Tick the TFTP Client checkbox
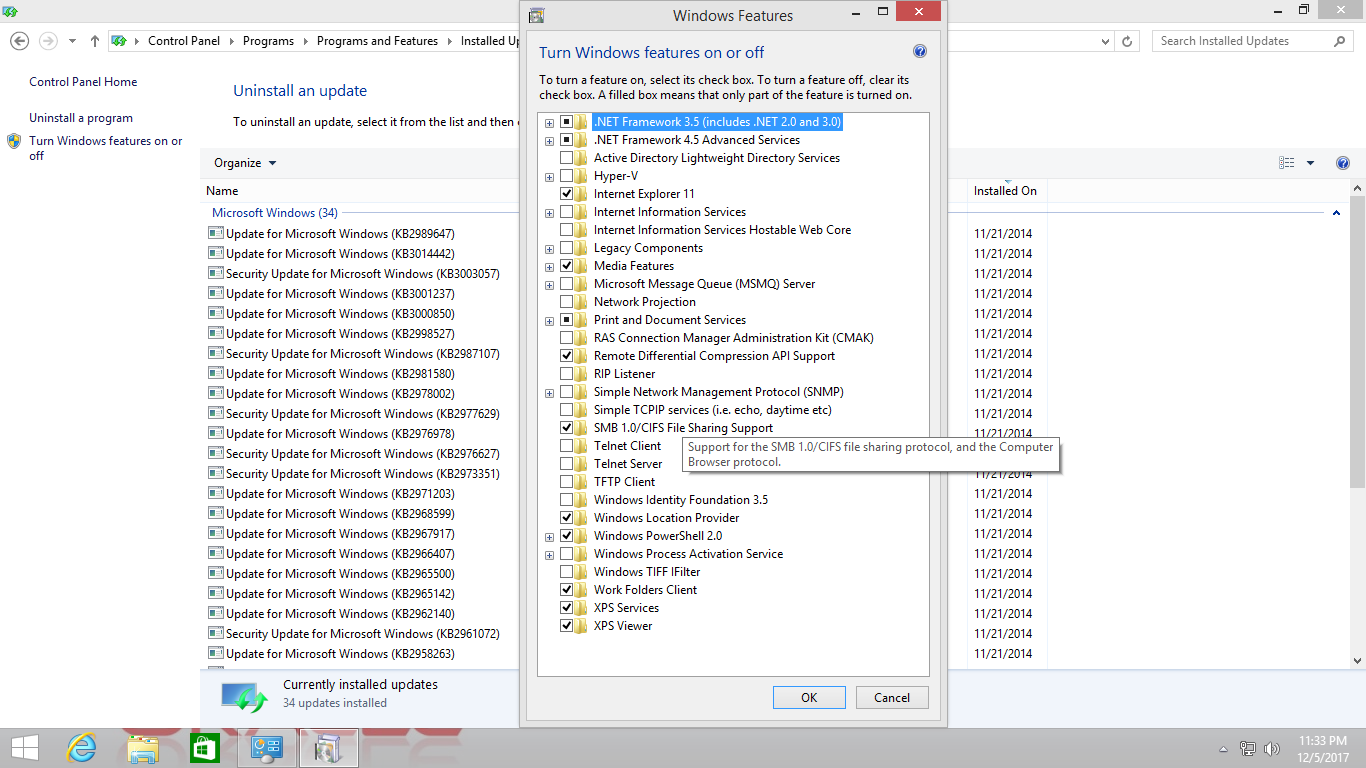Screen dimensions: 1366x768 (x=567, y=482)
